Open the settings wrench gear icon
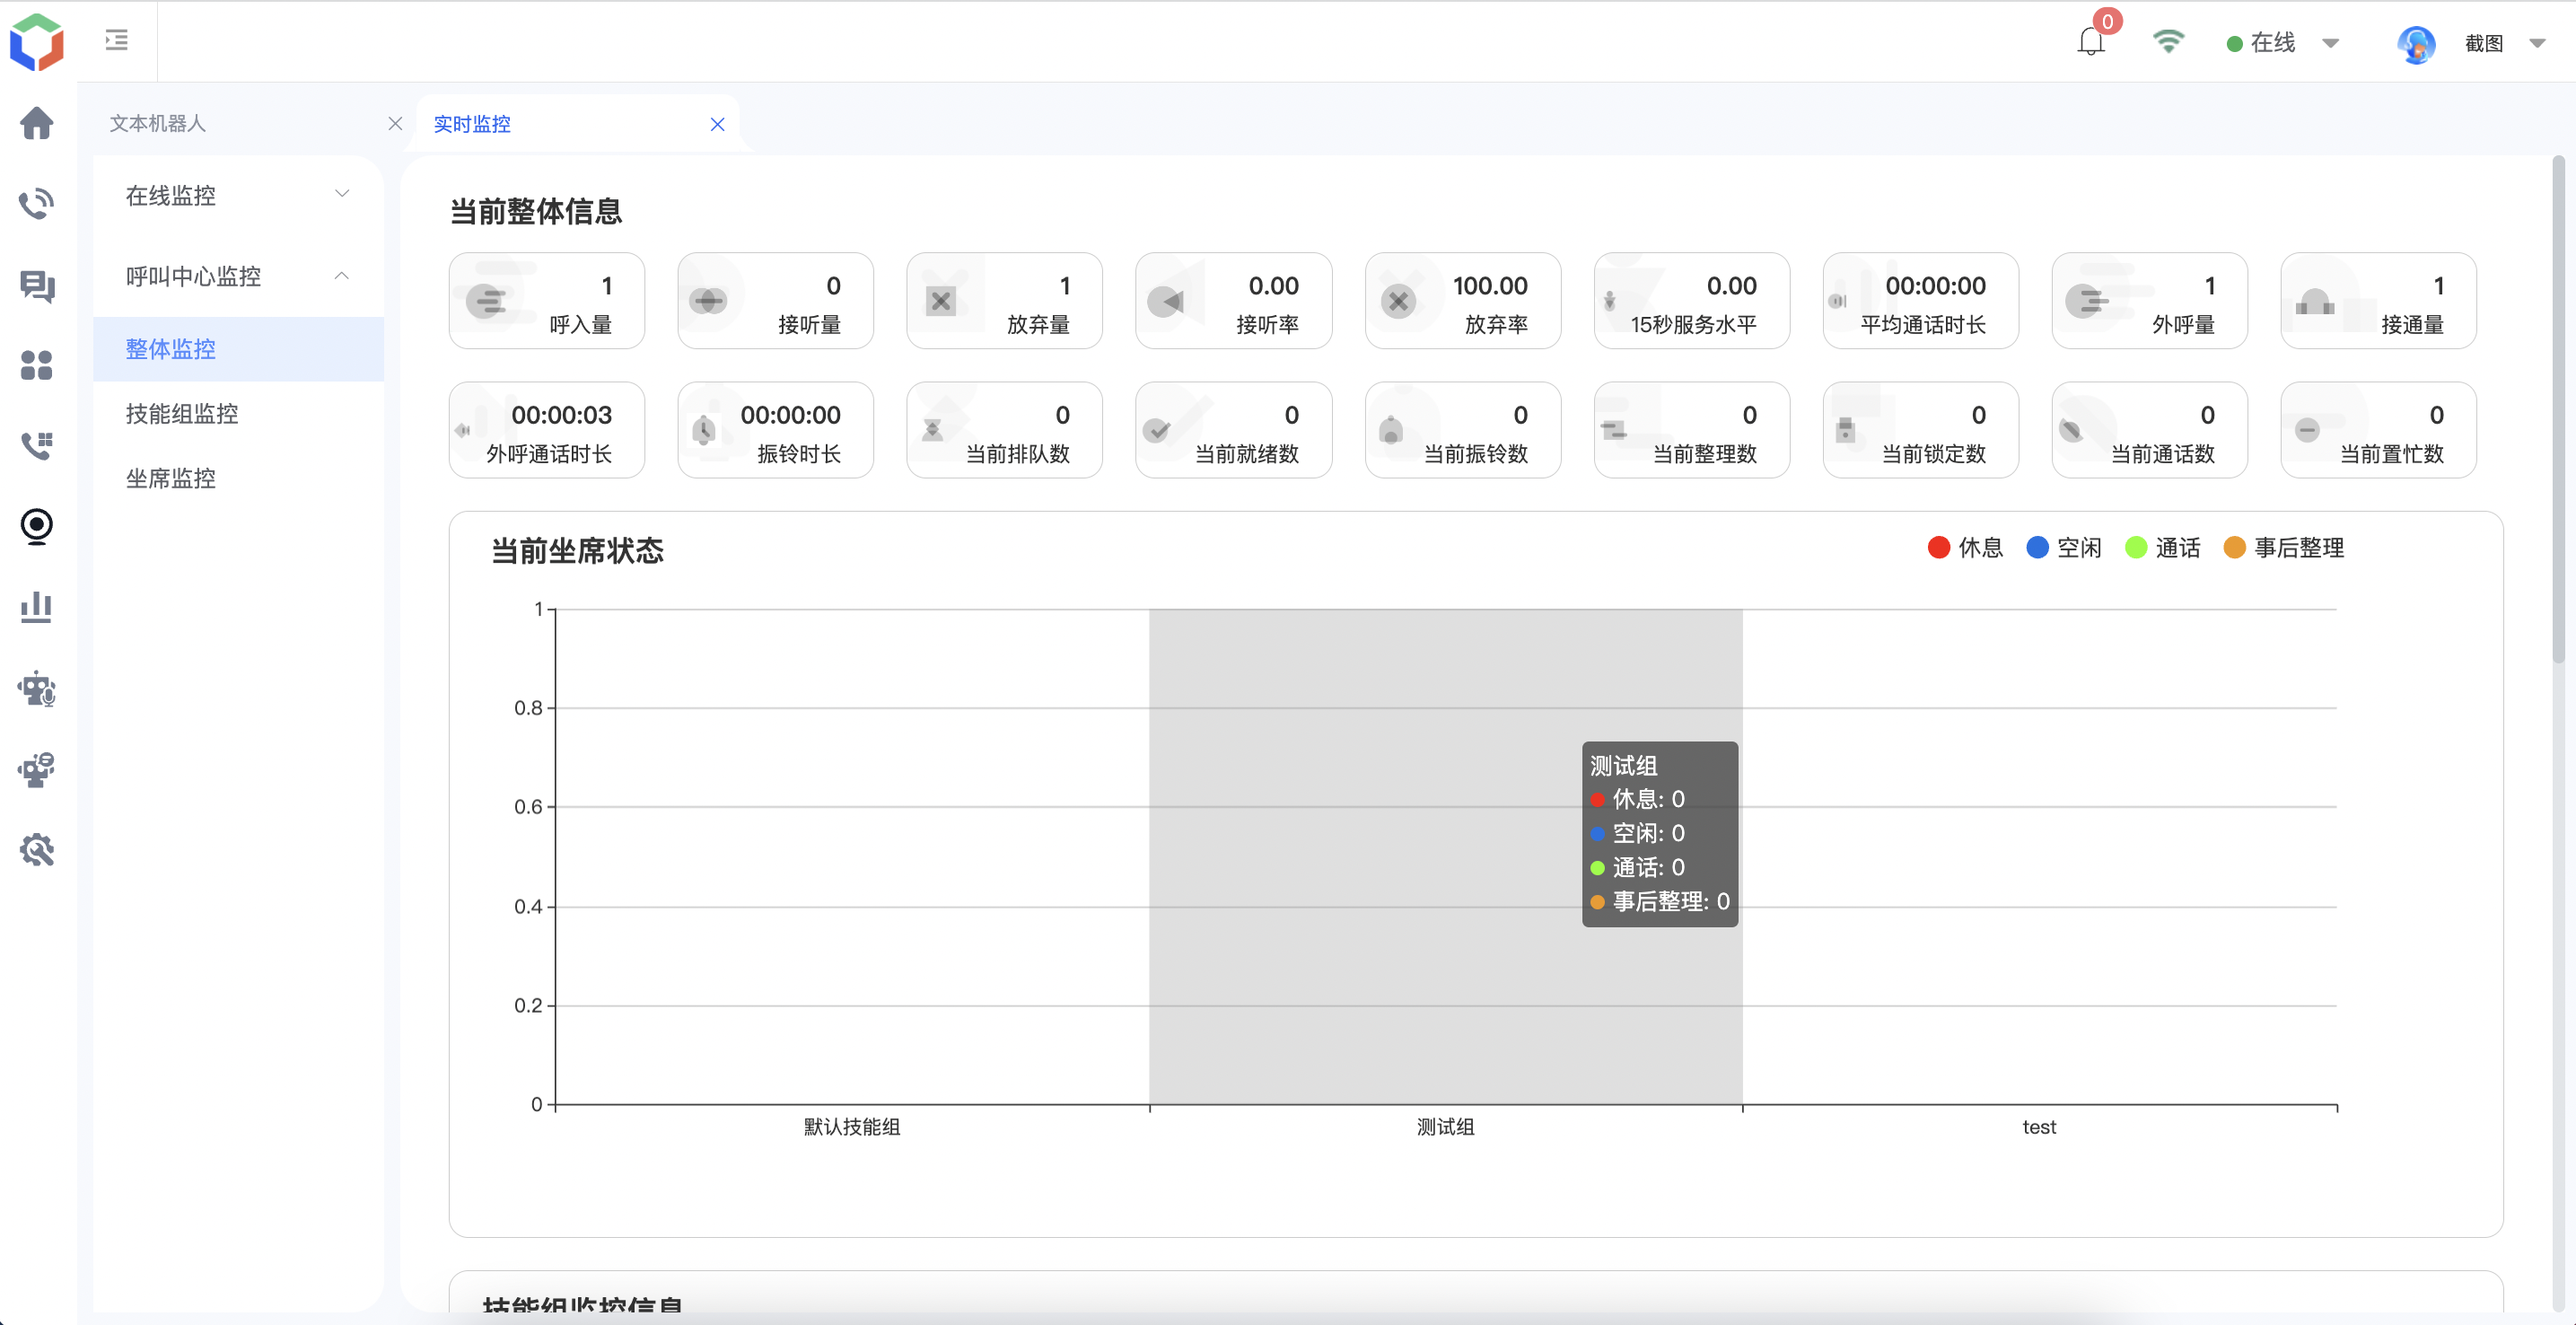Viewport: 2576px width, 1325px height. click(37, 850)
